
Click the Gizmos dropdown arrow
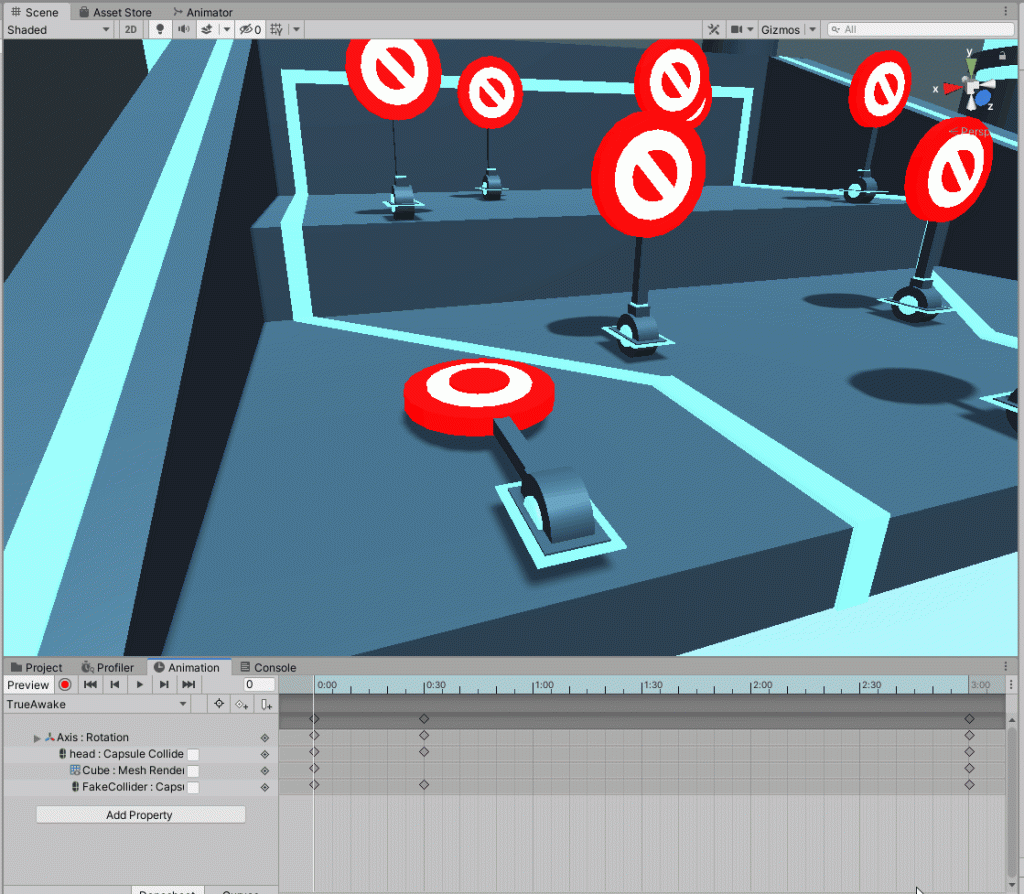(811, 29)
